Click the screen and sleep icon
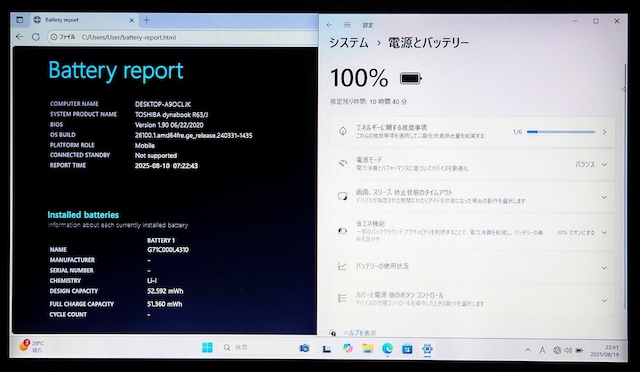The image size is (640, 372). pyautogui.click(x=342, y=196)
